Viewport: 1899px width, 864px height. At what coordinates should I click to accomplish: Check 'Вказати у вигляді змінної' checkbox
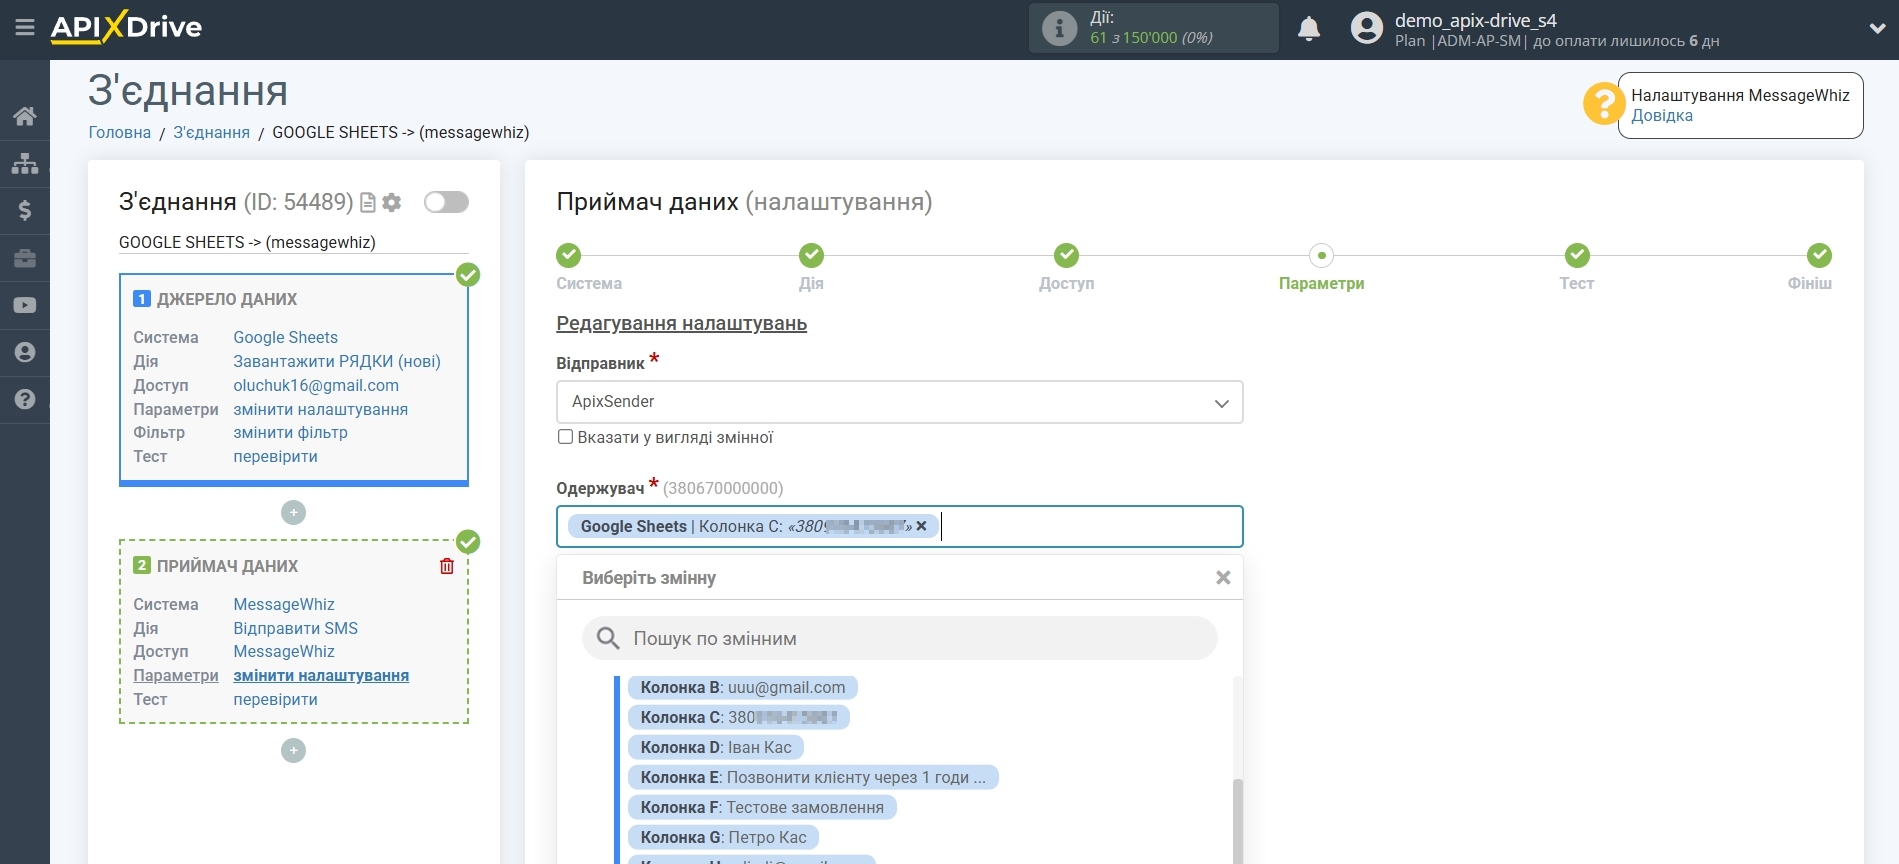566,437
